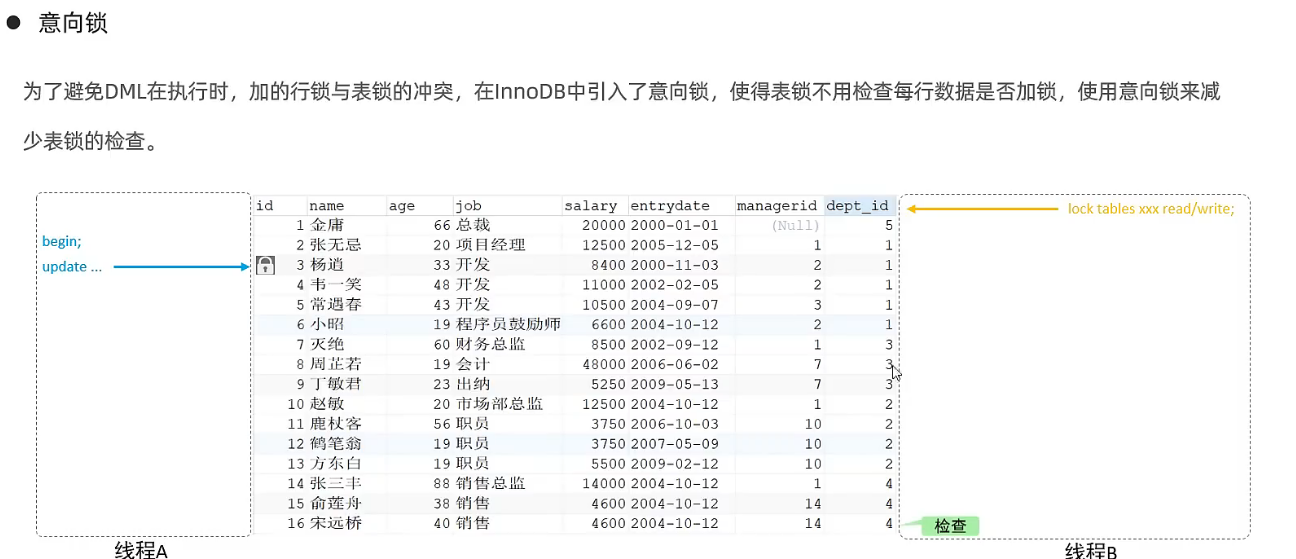The width and height of the screenshot is (1296, 559).
Task: Click the entry date 2006-06-02
Action: tap(674, 364)
